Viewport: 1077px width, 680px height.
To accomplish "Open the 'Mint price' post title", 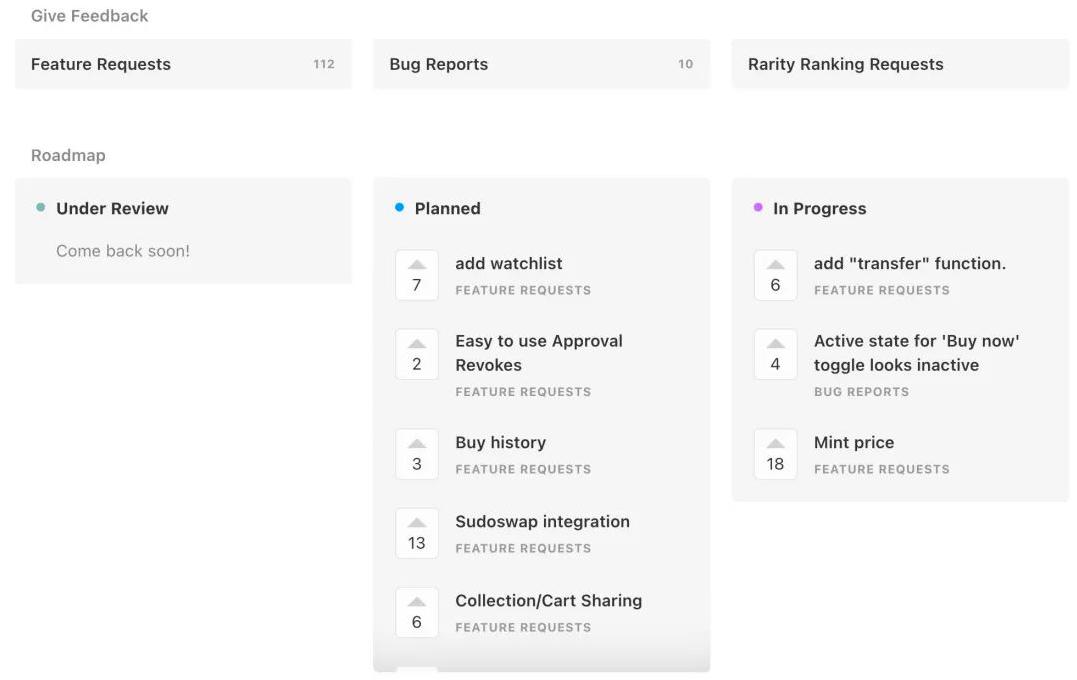I will pos(853,443).
